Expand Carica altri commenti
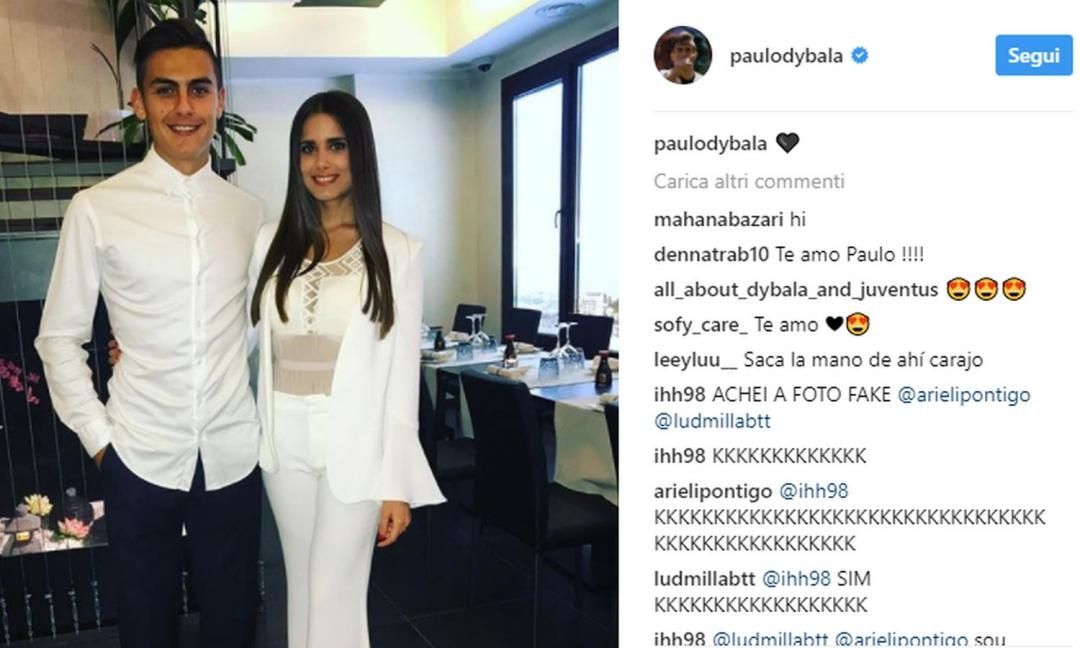 coord(749,181)
